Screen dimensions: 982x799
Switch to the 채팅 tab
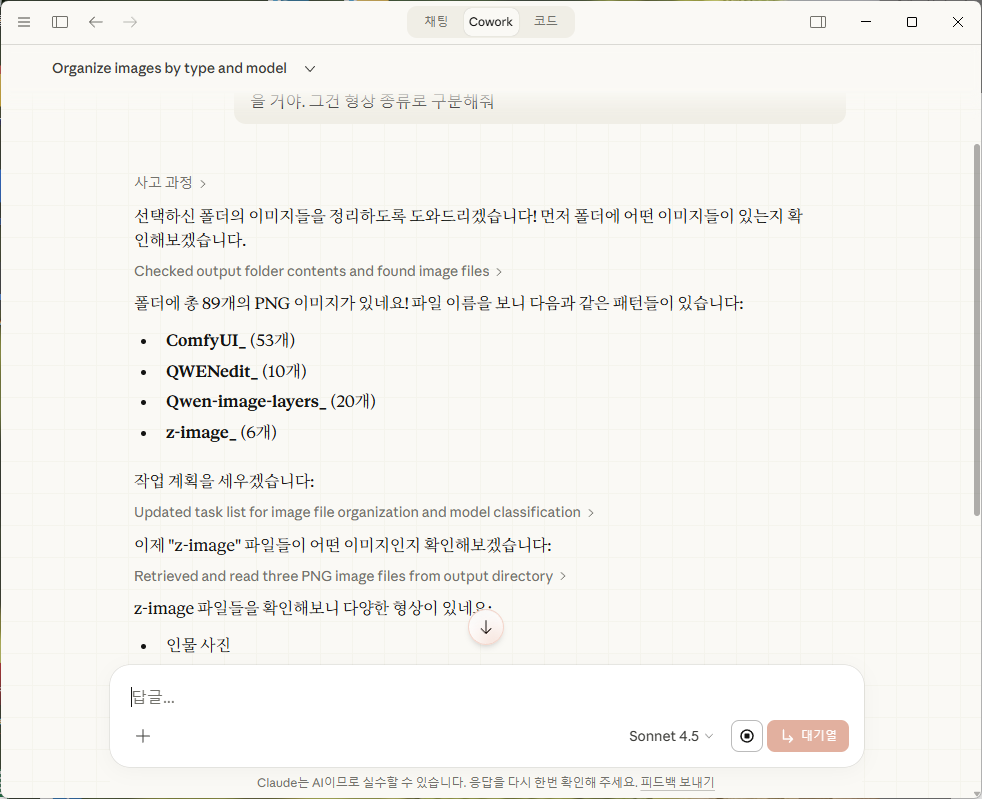(x=436, y=21)
